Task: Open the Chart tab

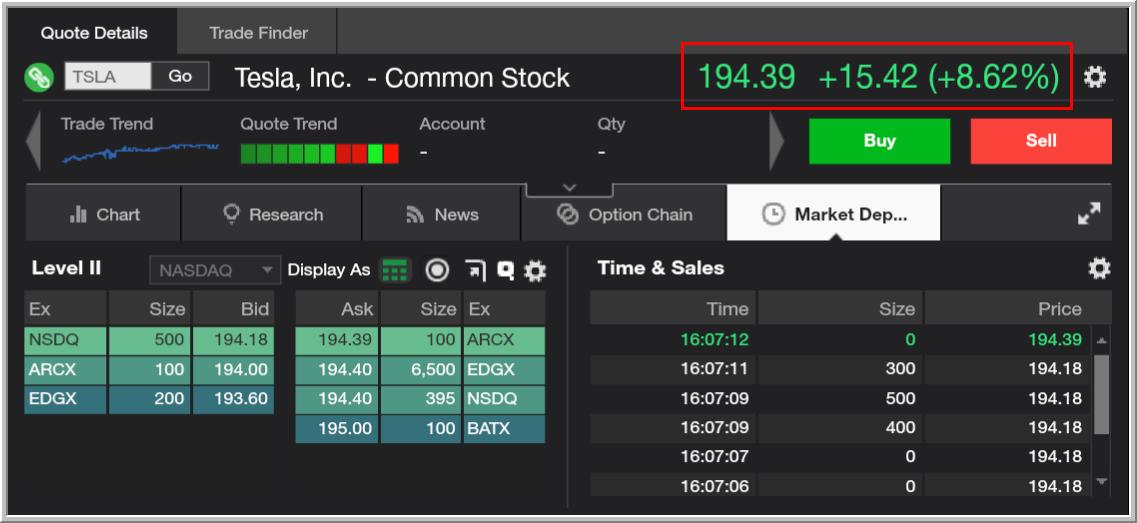Action: pos(104,213)
